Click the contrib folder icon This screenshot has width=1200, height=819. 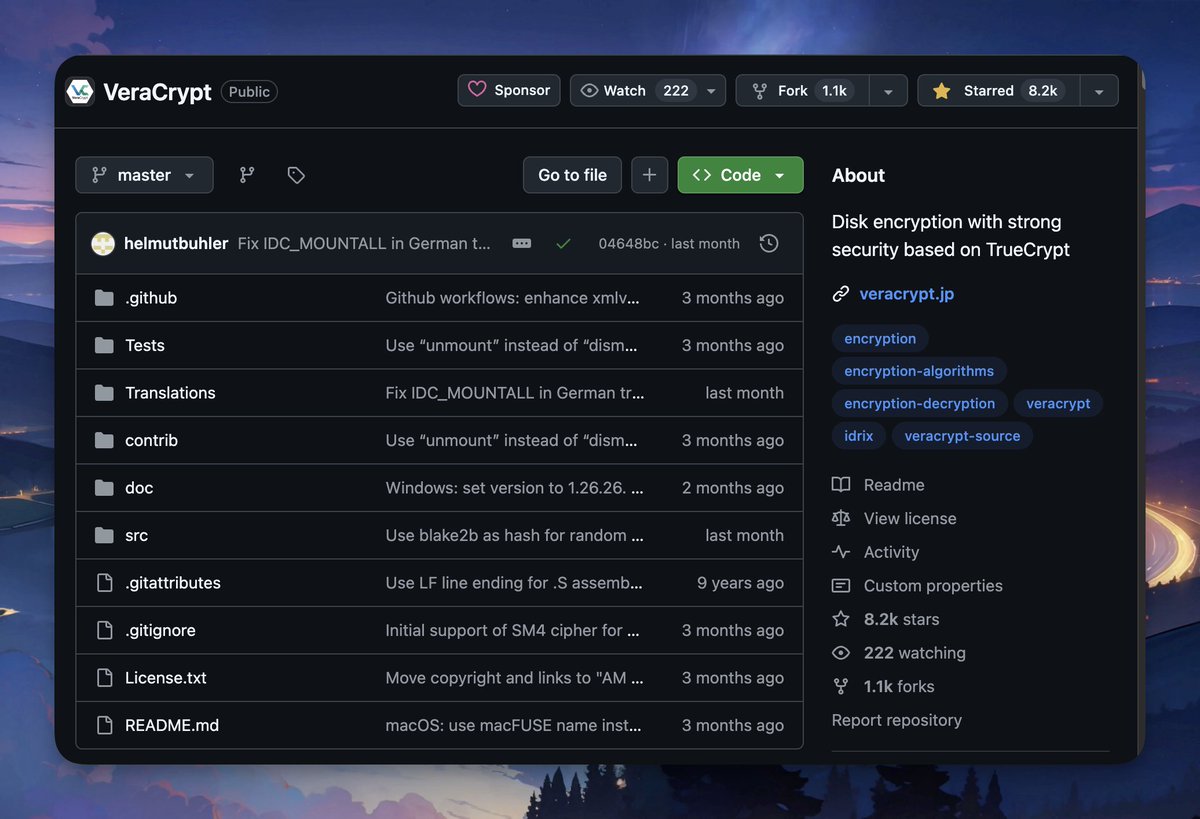coord(104,440)
